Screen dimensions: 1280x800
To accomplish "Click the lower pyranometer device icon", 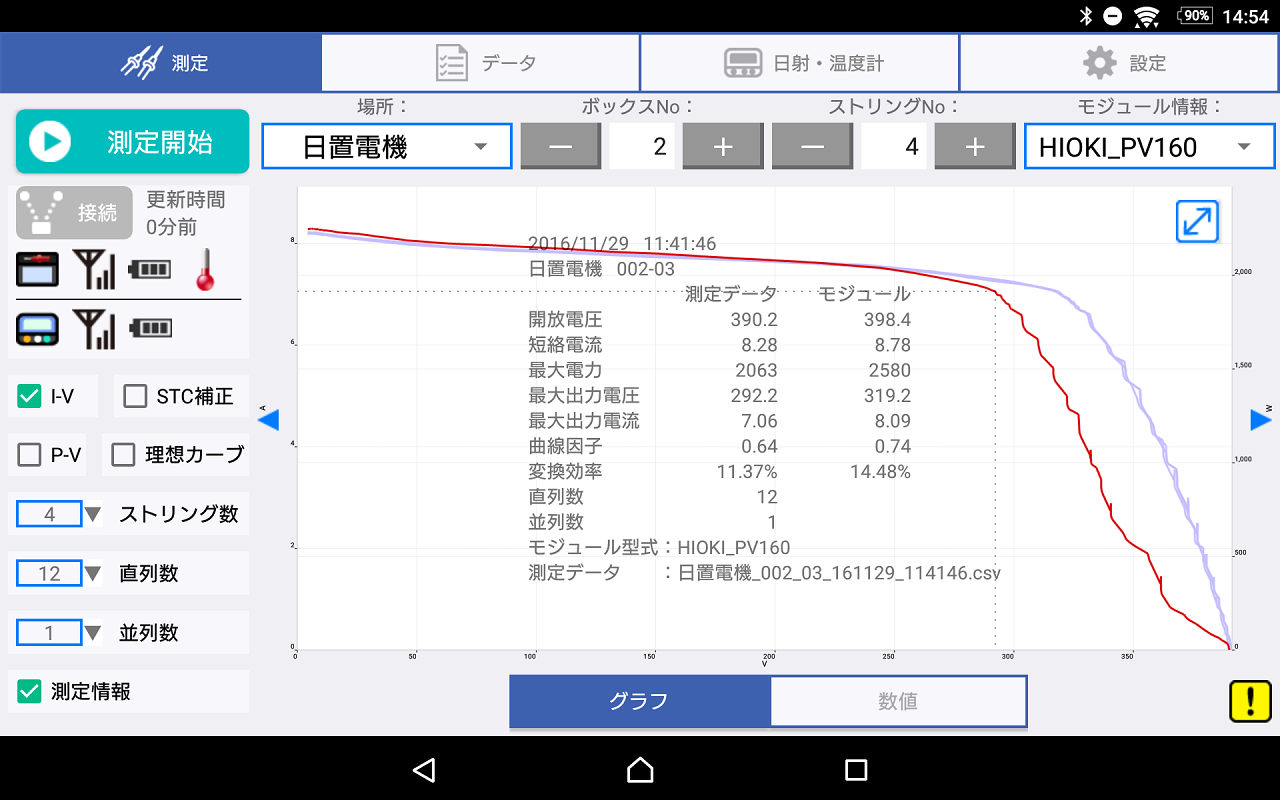I will 37,329.
